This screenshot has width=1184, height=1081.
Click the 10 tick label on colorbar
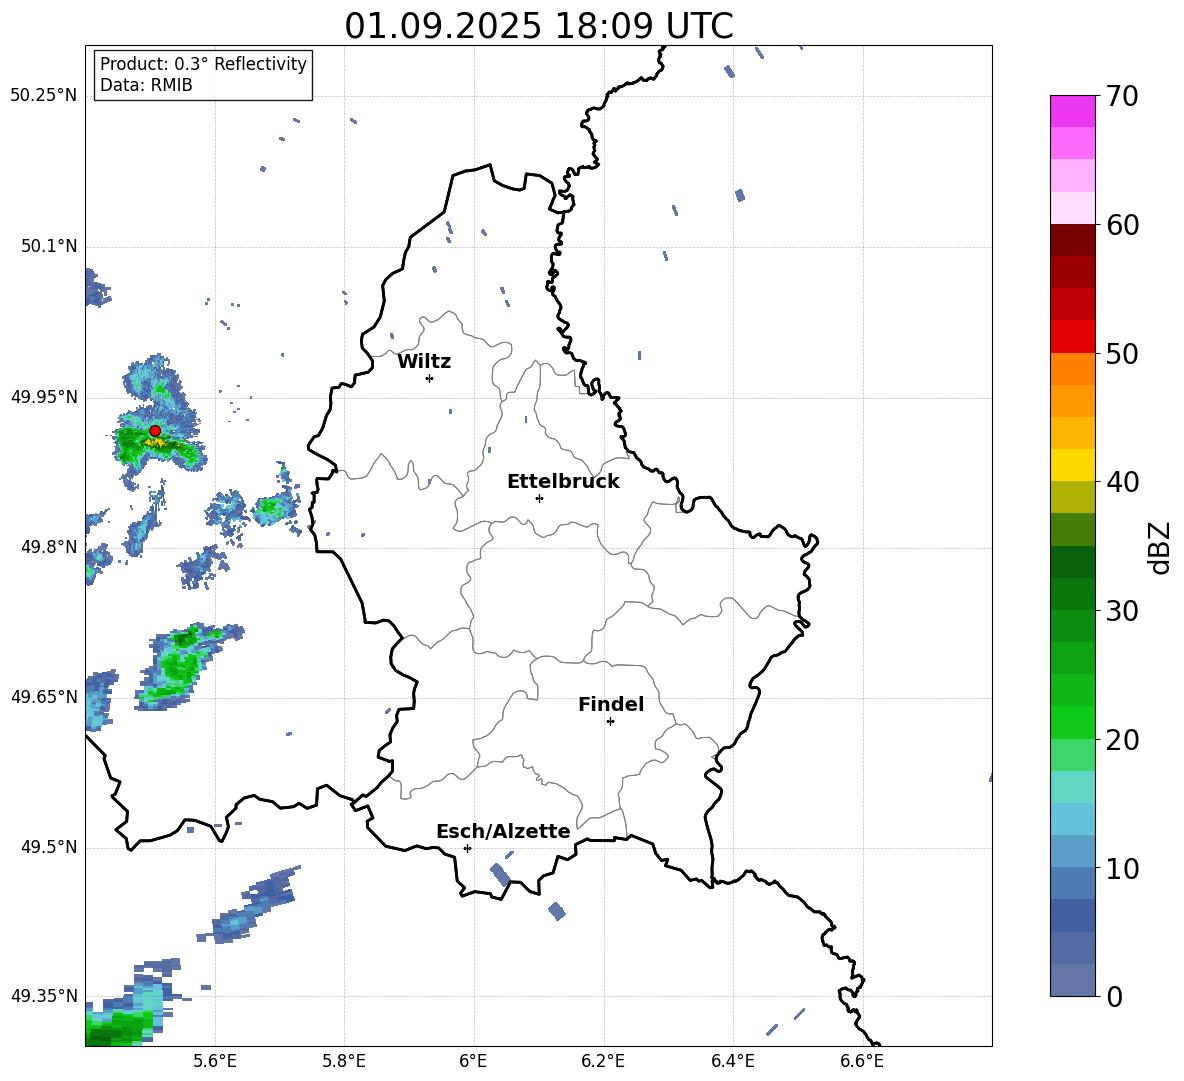(1121, 868)
